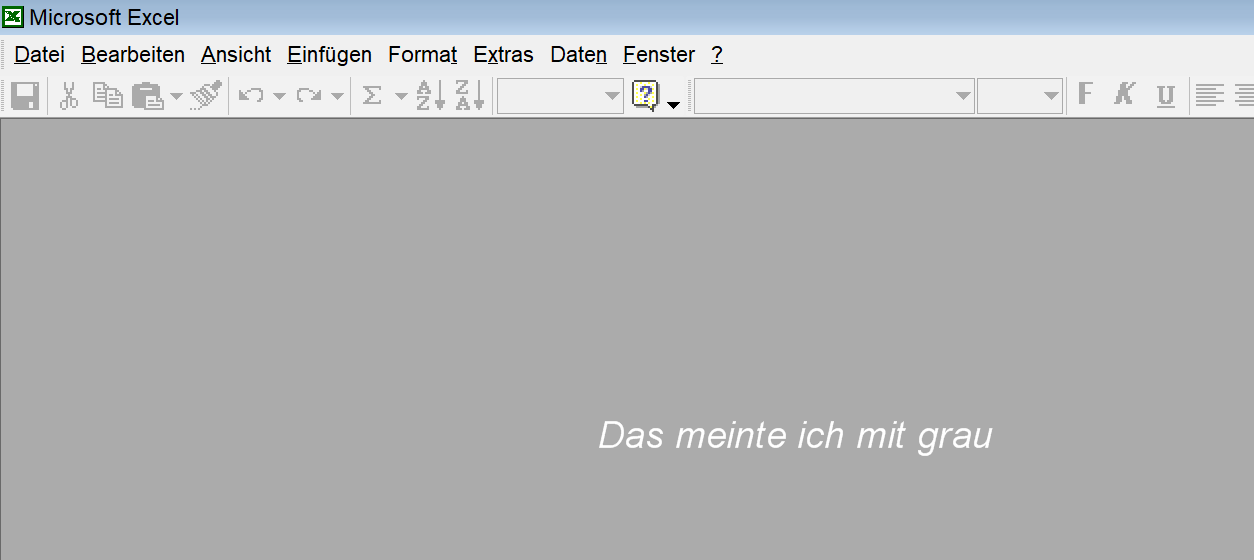Open the Format menu

[x=423, y=55]
